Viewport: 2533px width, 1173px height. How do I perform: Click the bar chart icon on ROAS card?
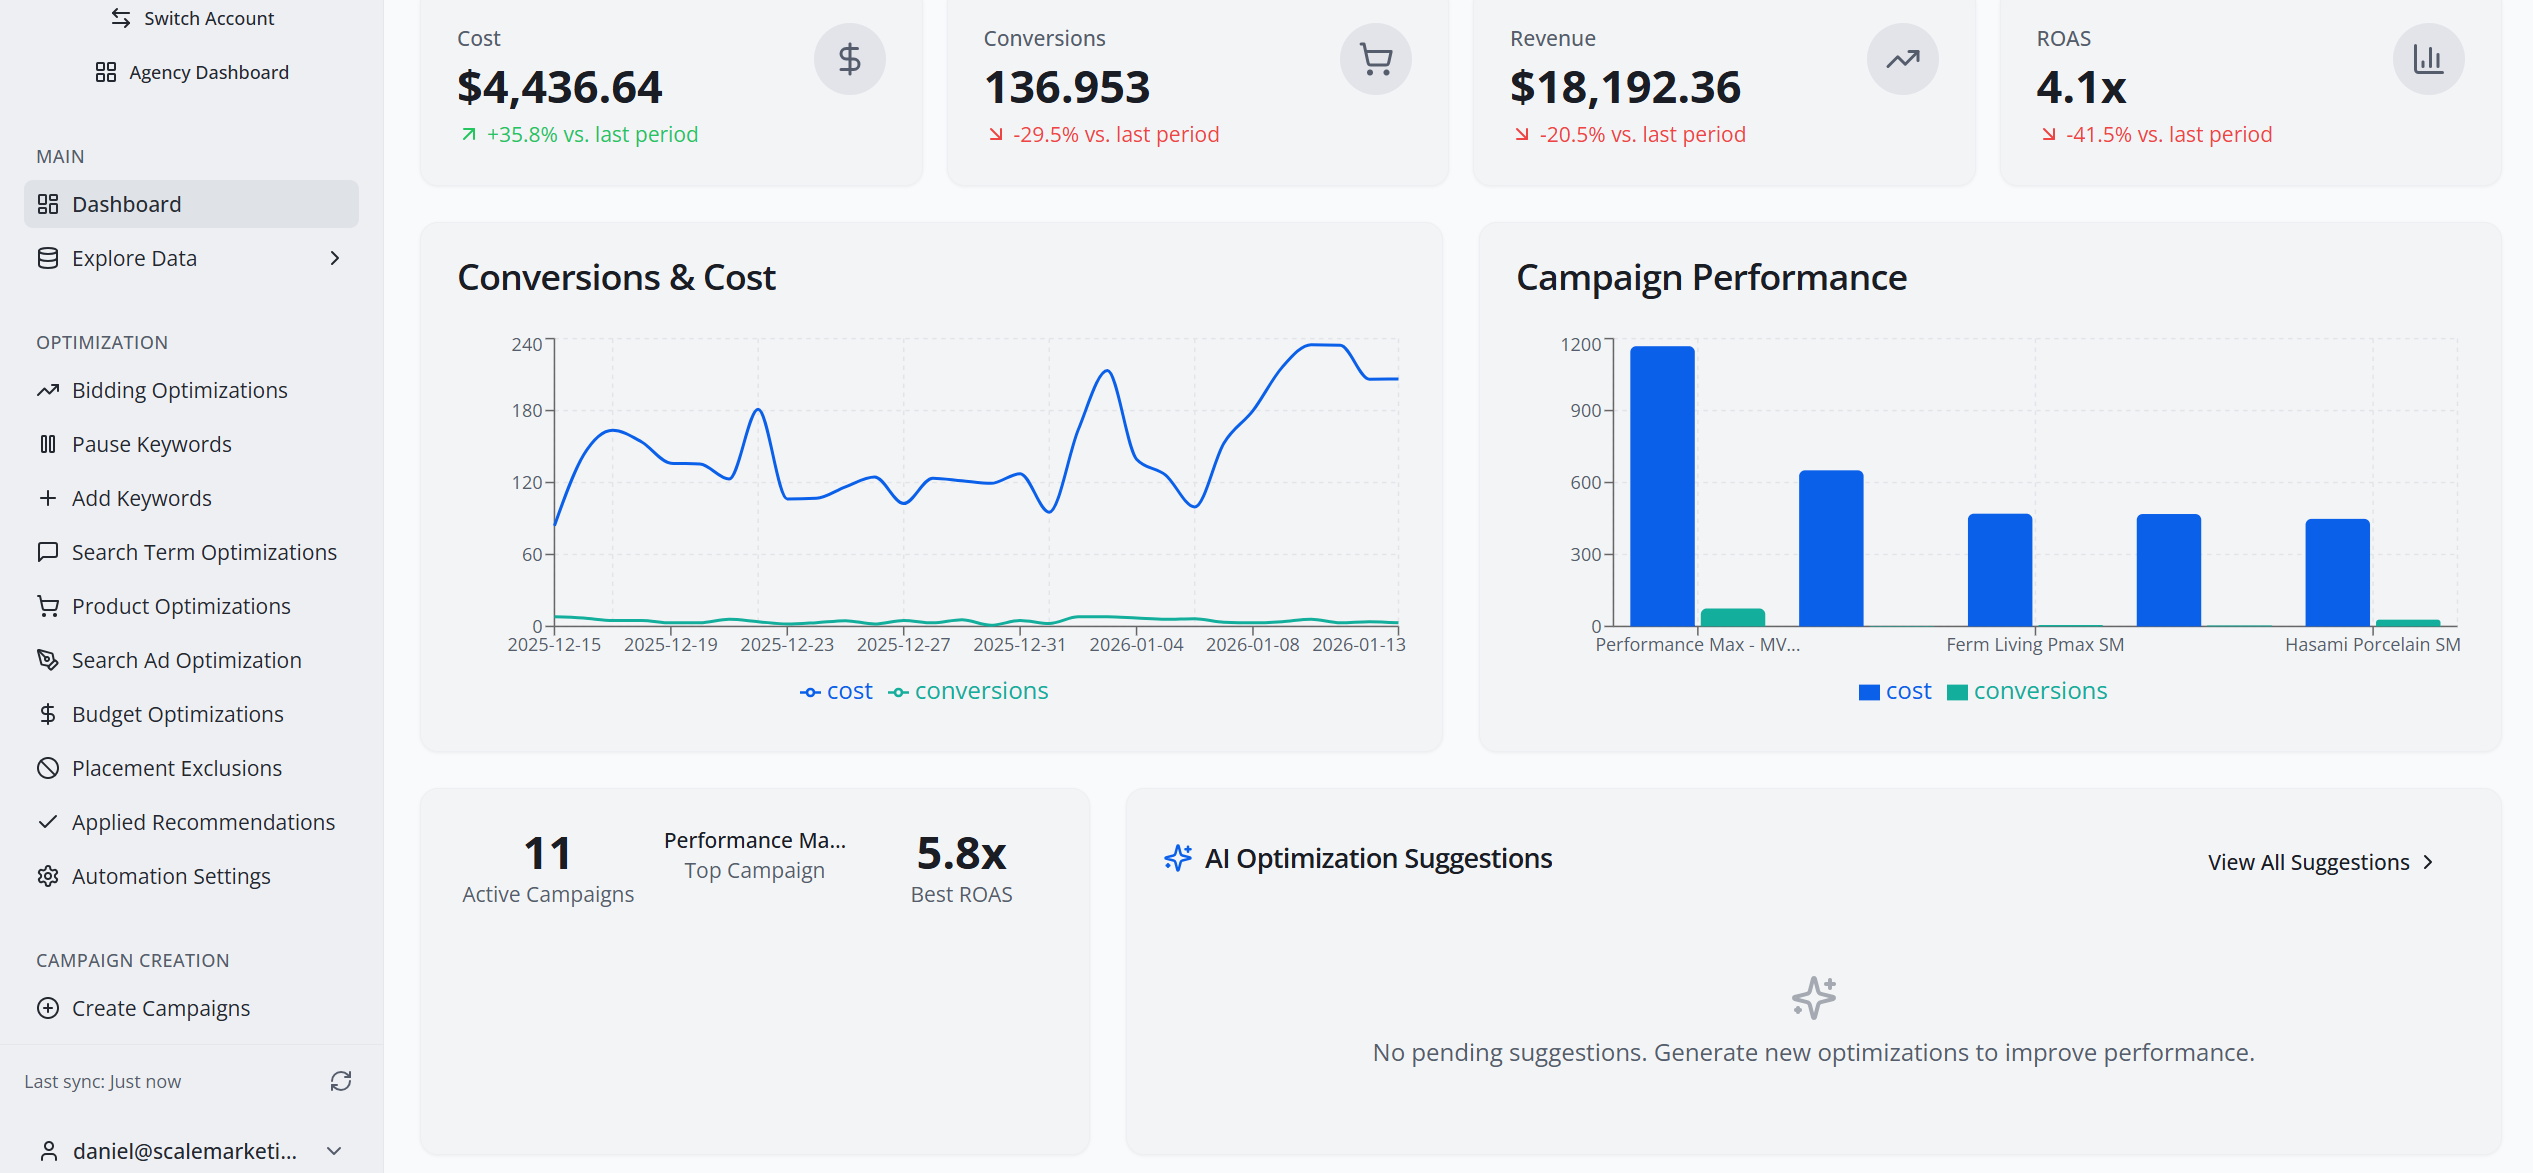[2427, 59]
